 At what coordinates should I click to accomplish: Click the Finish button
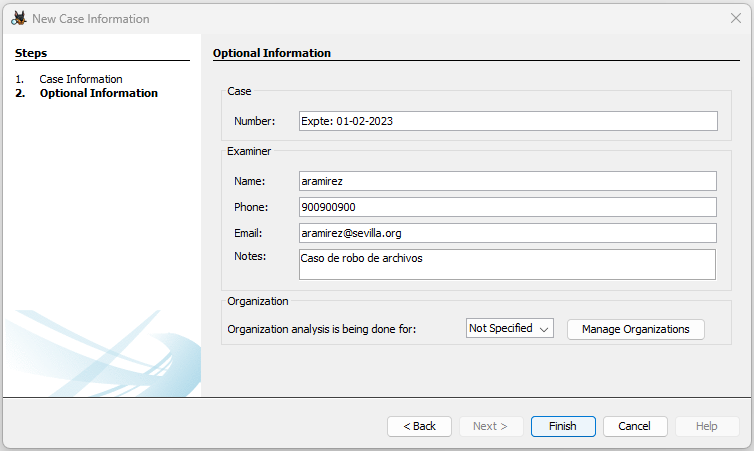(x=563, y=426)
